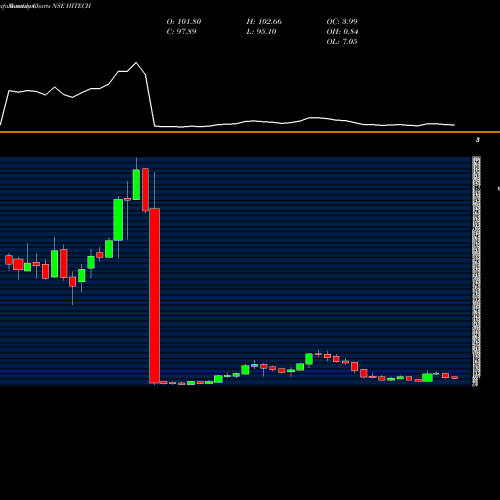Select the tallest red crash candlestick
500x500 pixels.
click(x=155, y=296)
